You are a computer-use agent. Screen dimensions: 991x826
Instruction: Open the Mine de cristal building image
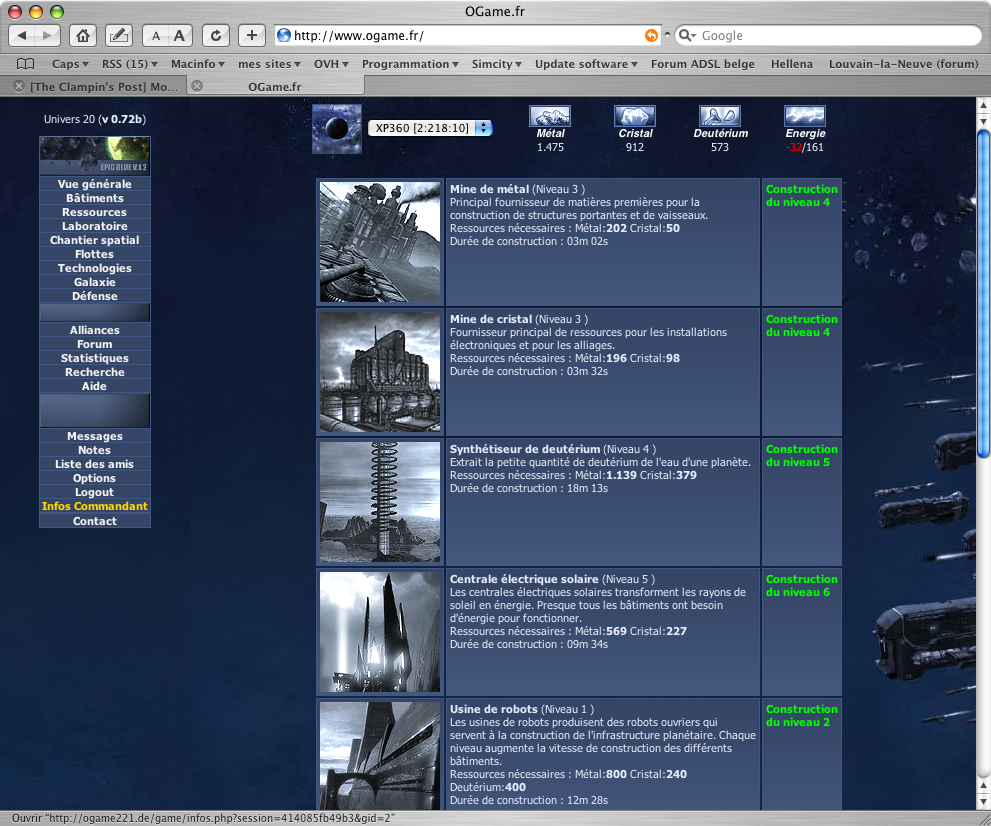380,372
